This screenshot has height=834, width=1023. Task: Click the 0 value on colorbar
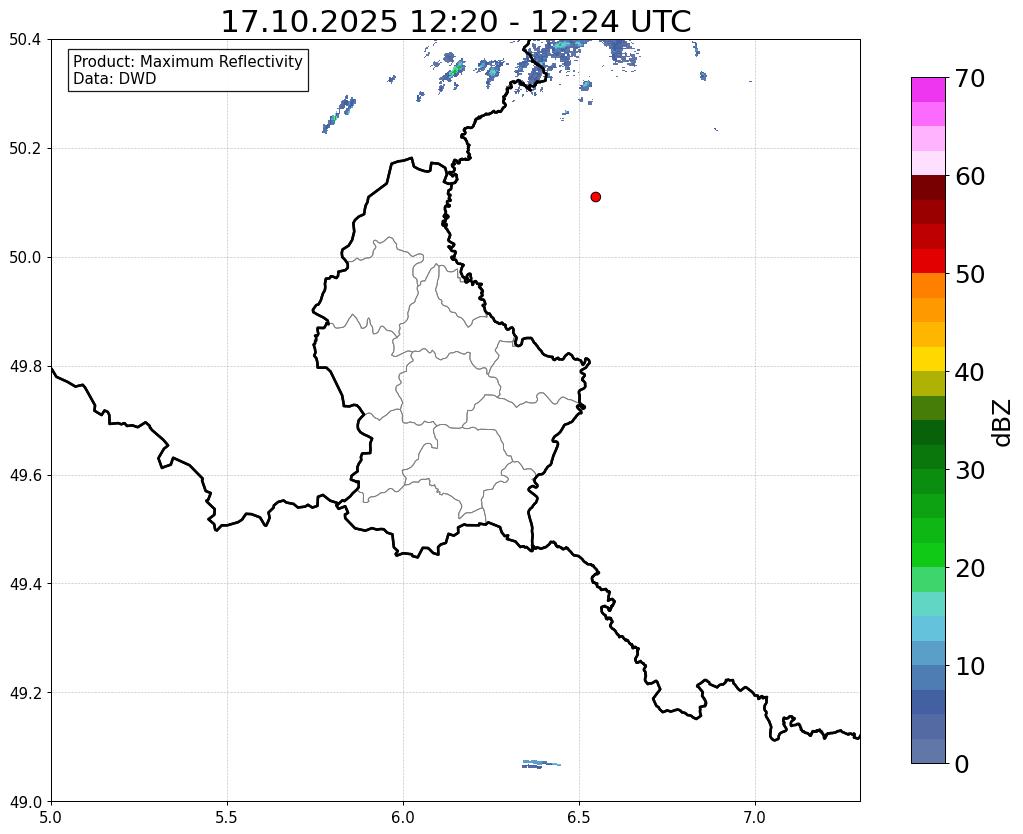962,764
